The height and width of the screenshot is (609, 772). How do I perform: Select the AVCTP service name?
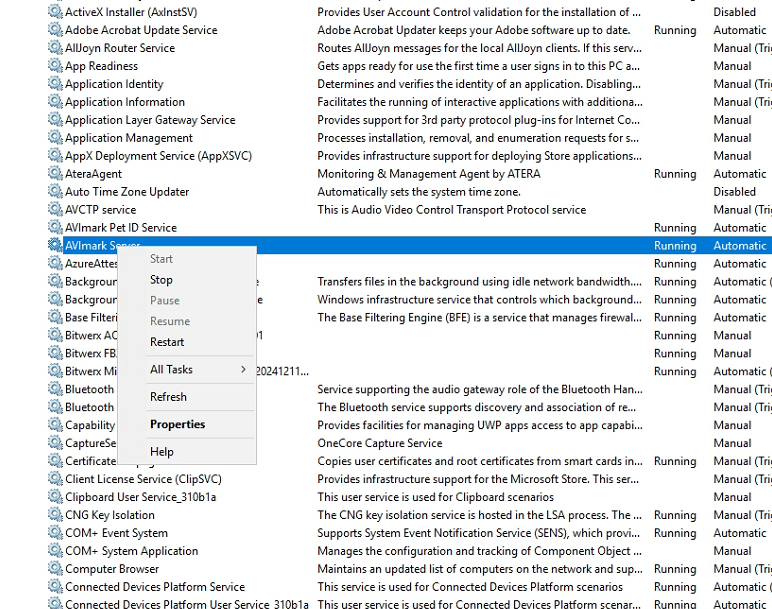click(x=100, y=210)
